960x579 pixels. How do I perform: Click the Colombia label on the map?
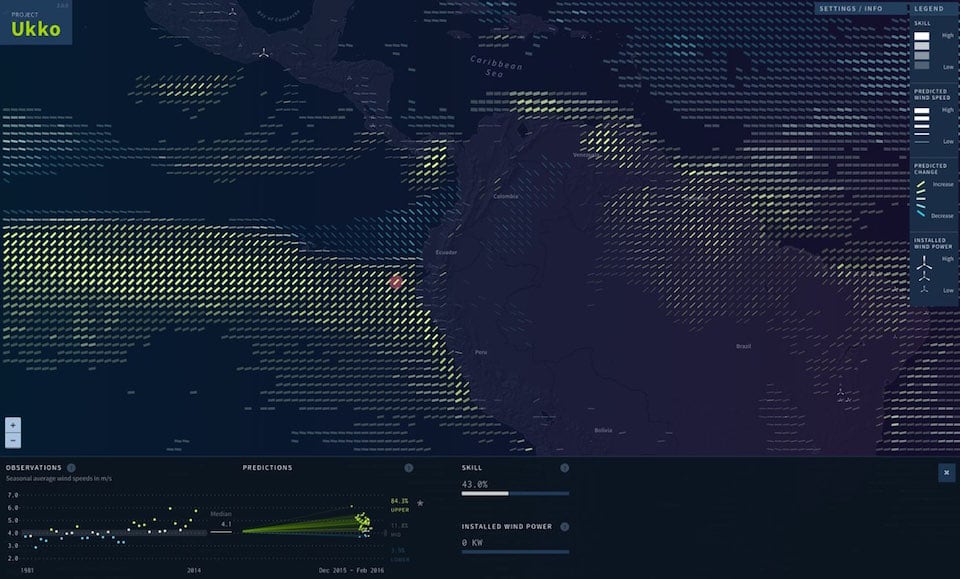(x=506, y=196)
